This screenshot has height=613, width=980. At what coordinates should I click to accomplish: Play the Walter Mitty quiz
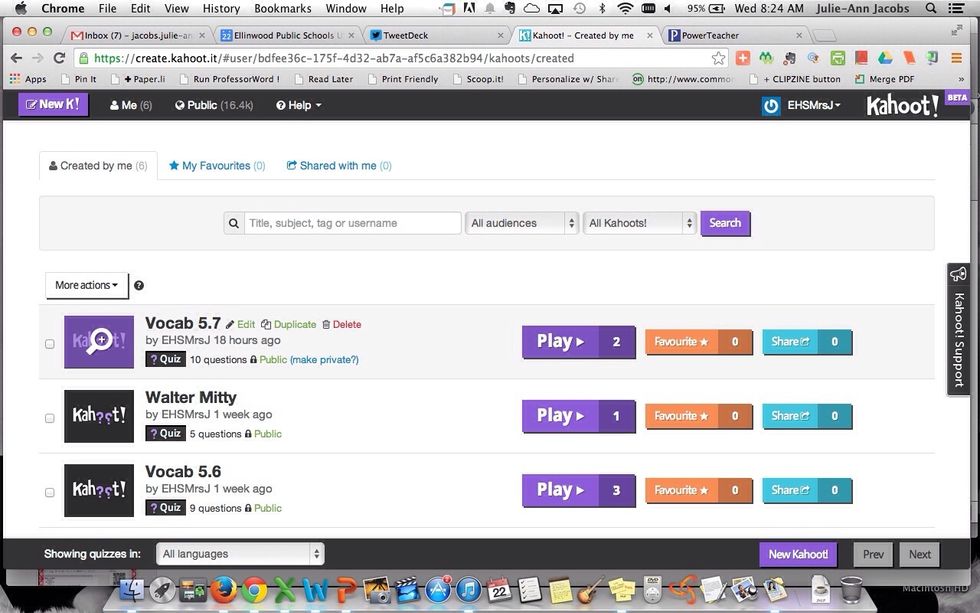tap(579, 416)
